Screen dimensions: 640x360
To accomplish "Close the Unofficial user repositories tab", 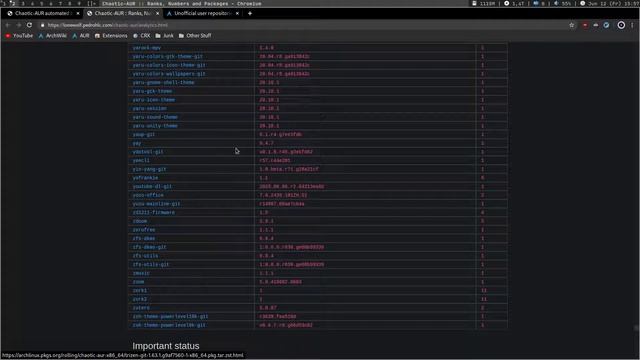I will coord(237,13).
